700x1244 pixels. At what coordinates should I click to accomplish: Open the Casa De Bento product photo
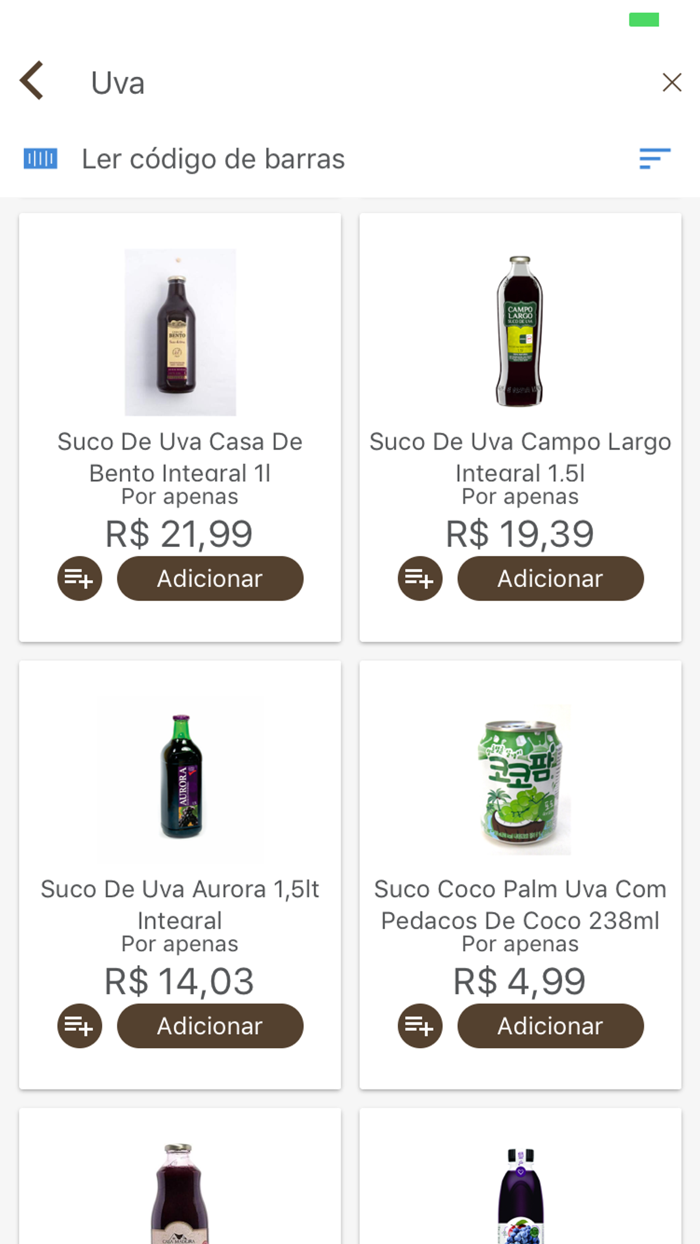point(179,331)
